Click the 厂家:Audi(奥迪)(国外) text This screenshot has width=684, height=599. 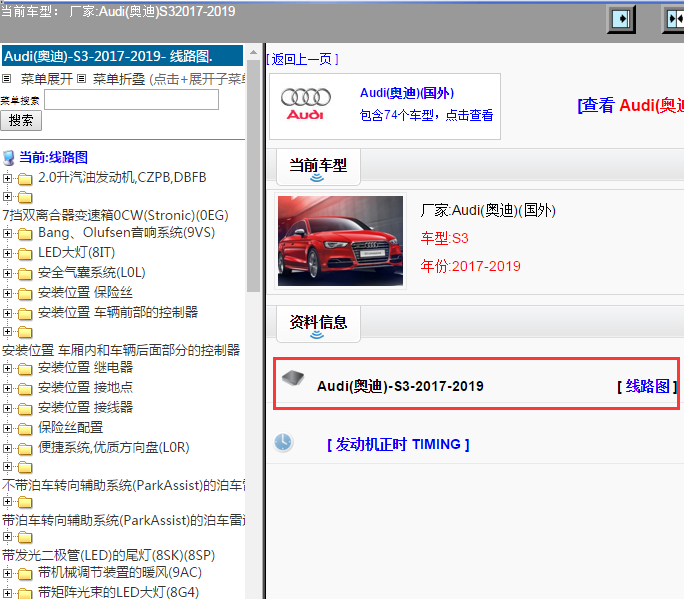pyautogui.click(x=488, y=210)
